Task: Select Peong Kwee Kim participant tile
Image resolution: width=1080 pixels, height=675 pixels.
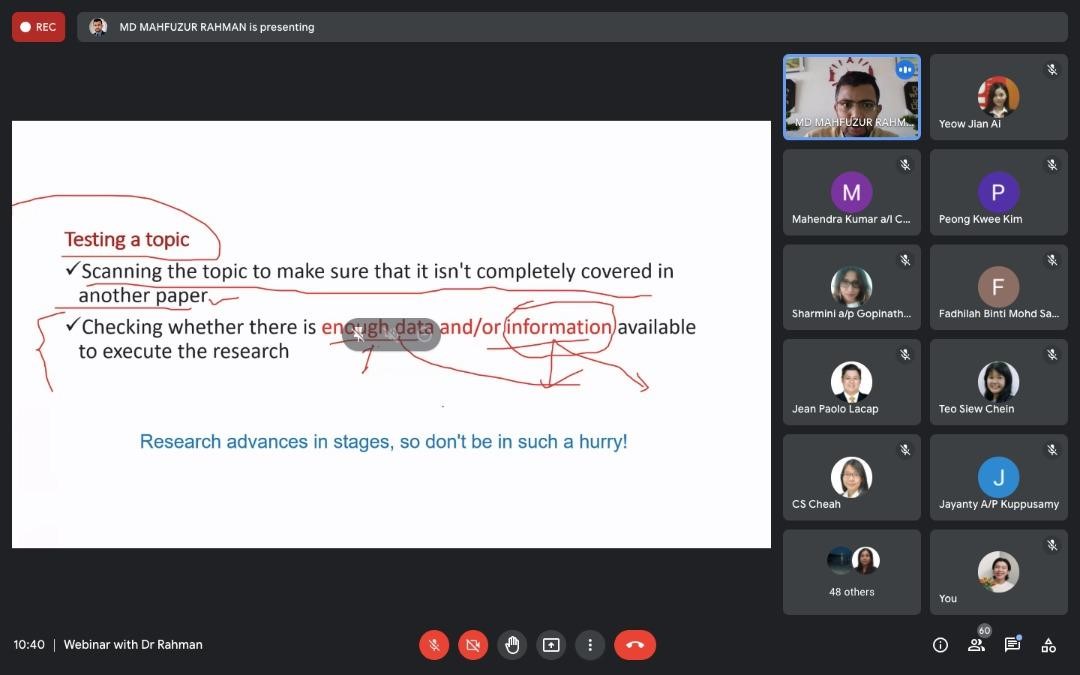Action: (998, 192)
